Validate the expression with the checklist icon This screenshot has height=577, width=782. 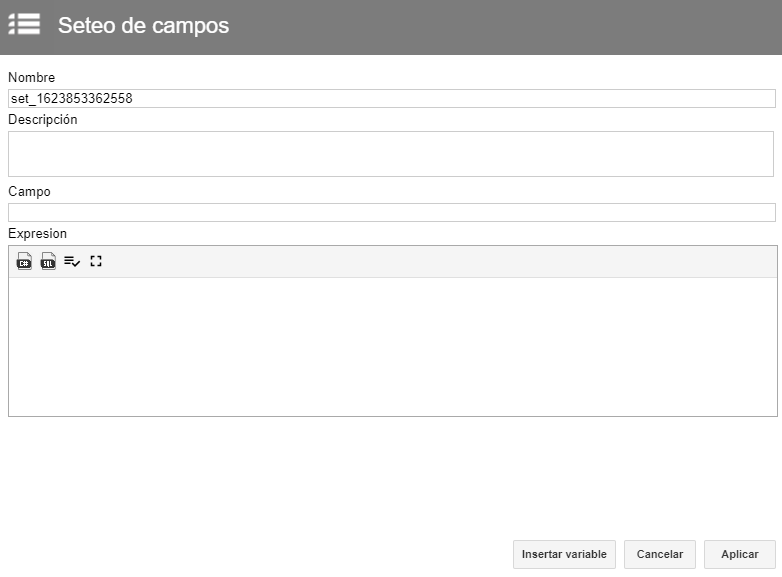tap(72, 261)
